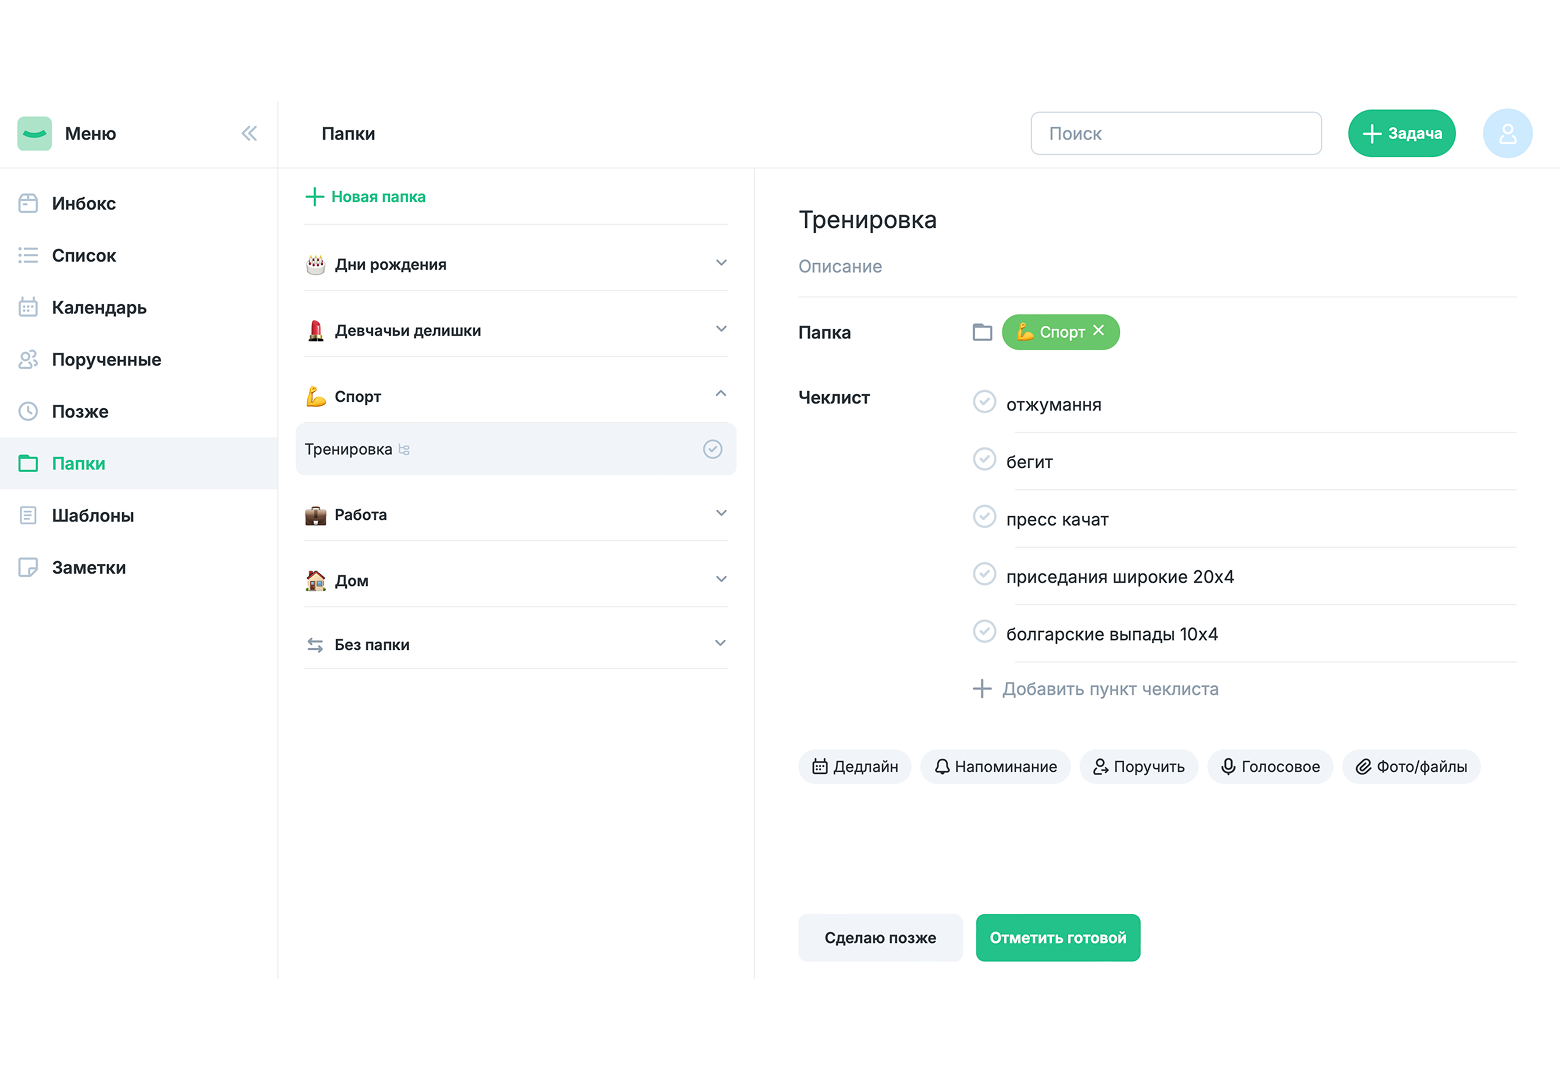
Task: Open the Календарь section
Action: tap(99, 307)
